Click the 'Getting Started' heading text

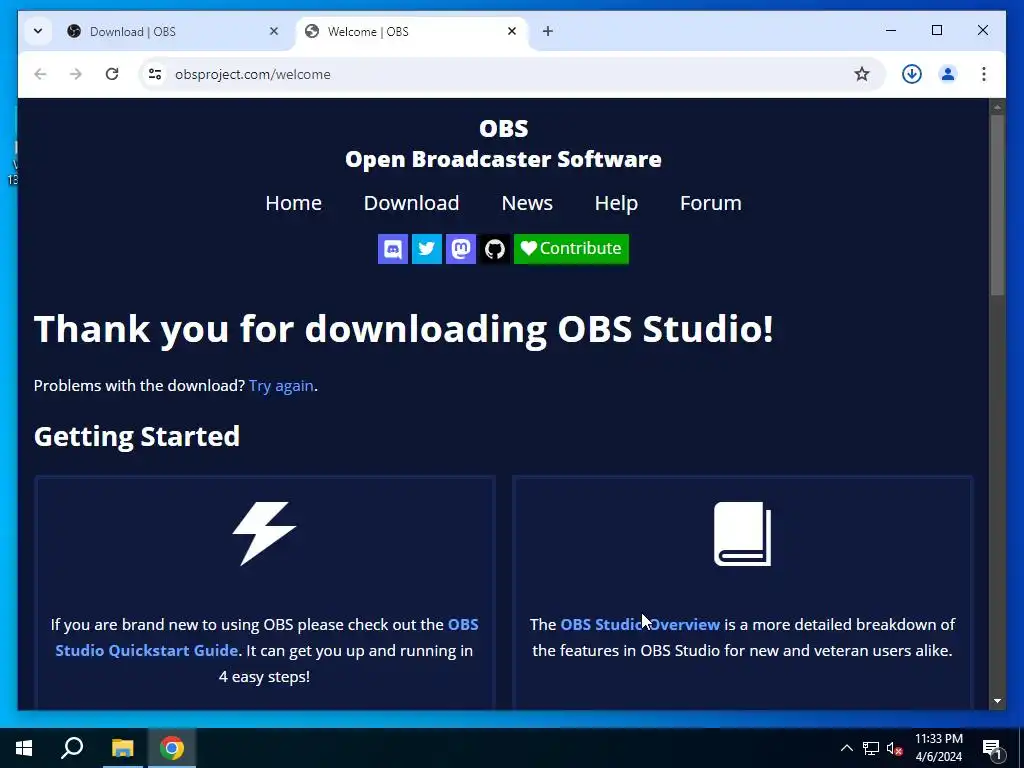pos(137,436)
